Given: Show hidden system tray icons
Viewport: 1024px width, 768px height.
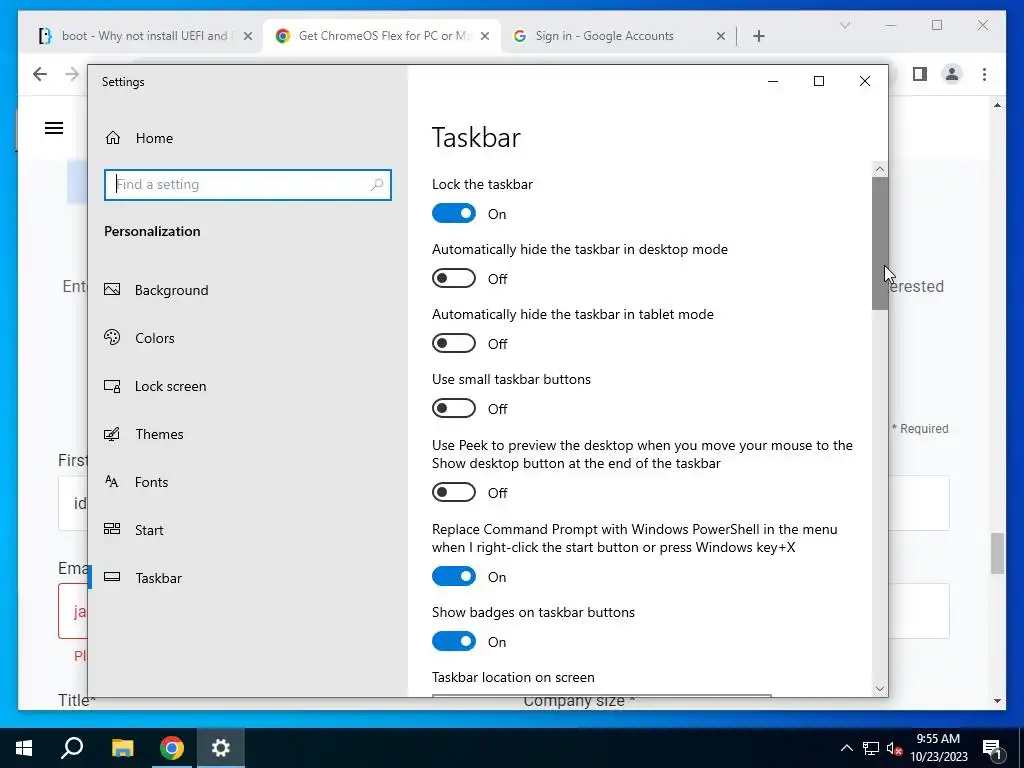Looking at the screenshot, I should (846, 748).
